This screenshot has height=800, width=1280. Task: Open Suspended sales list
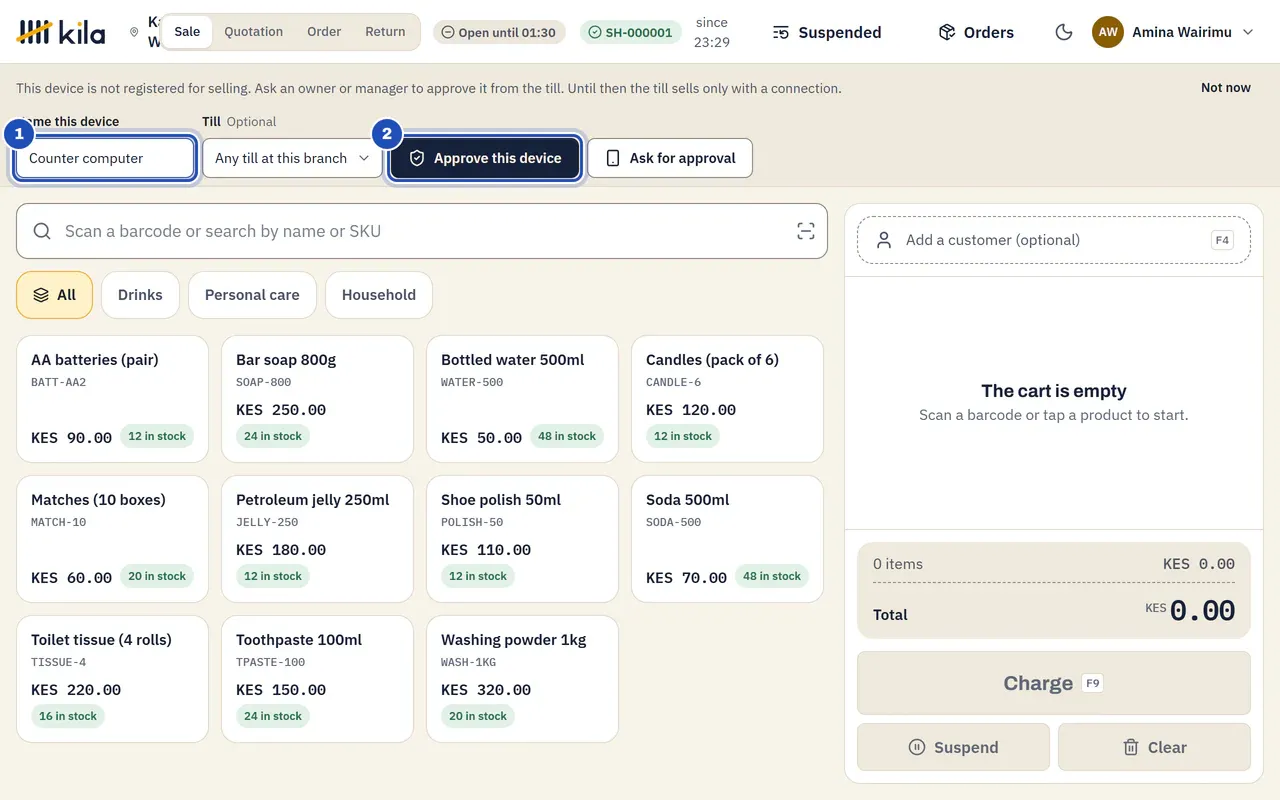(827, 32)
